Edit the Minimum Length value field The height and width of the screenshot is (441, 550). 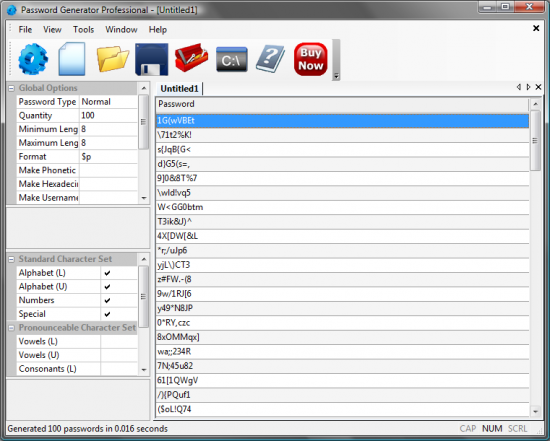coord(108,129)
